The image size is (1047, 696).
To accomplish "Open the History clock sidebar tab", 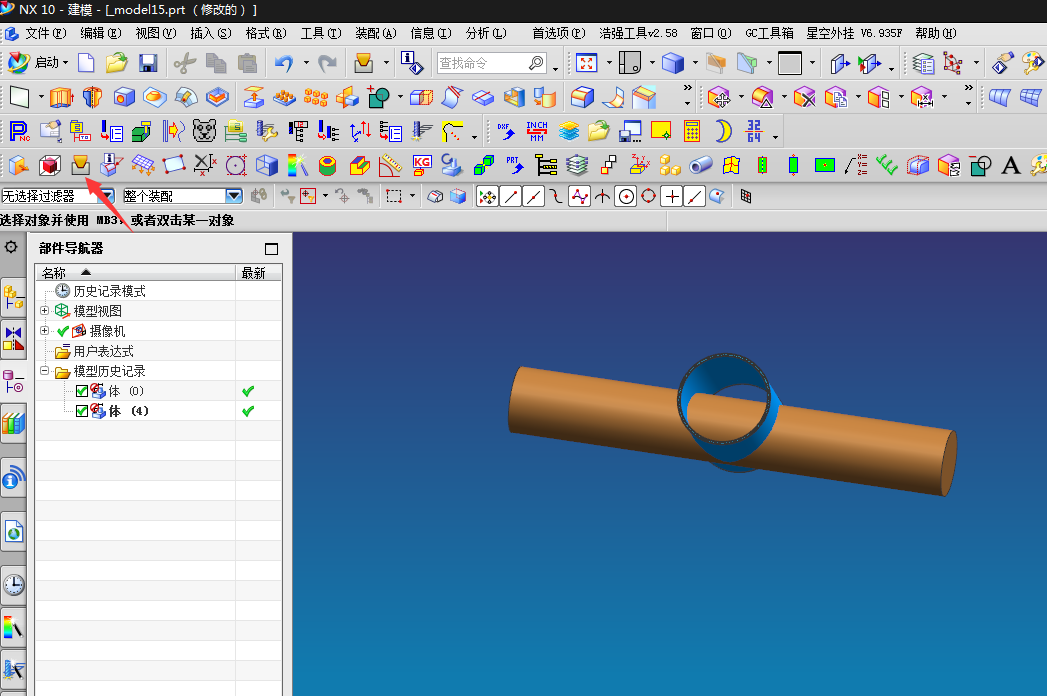I will (x=14, y=585).
